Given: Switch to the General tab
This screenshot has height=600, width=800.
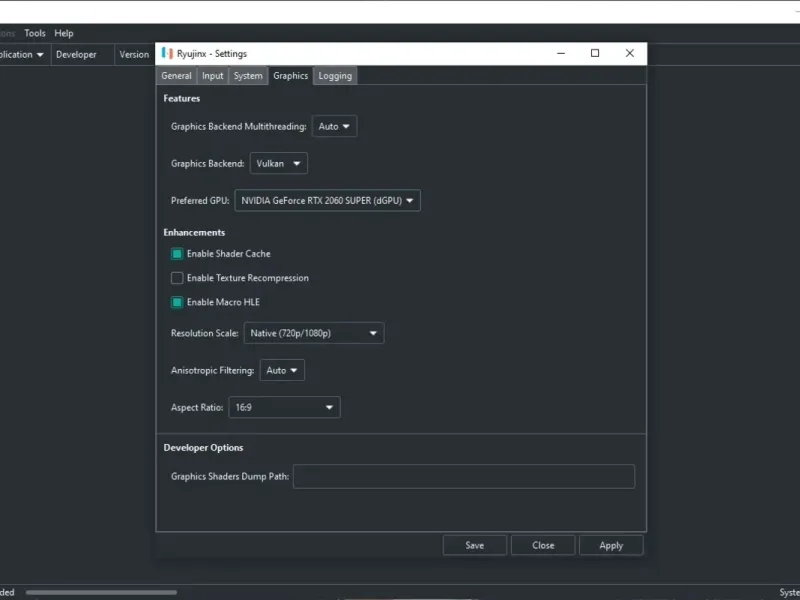Looking at the screenshot, I should pos(176,76).
